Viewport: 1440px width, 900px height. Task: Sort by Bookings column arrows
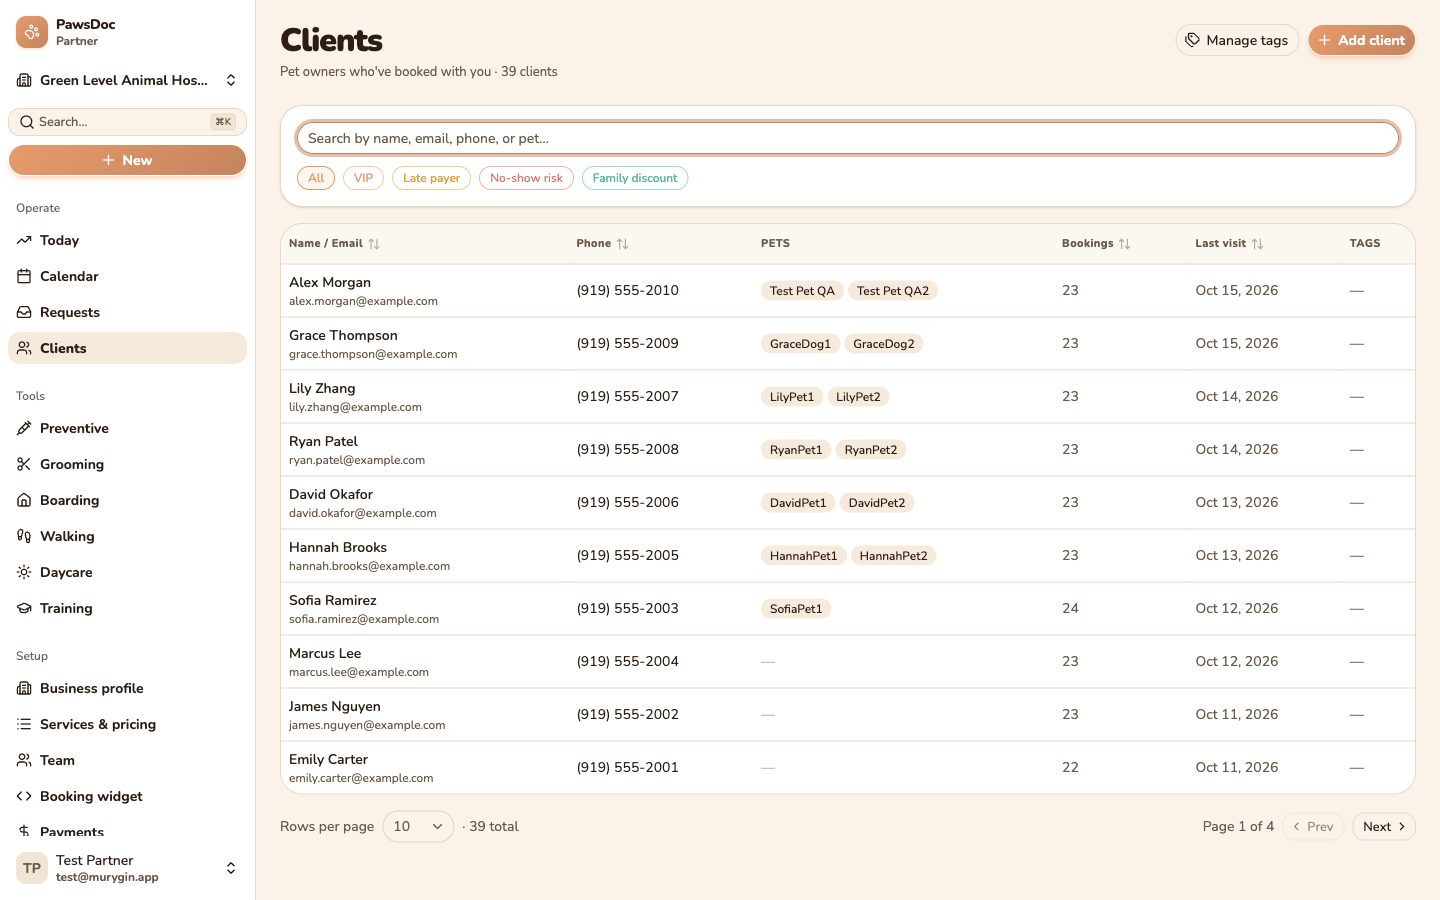pyautogui.click(x=1124, y=244)
